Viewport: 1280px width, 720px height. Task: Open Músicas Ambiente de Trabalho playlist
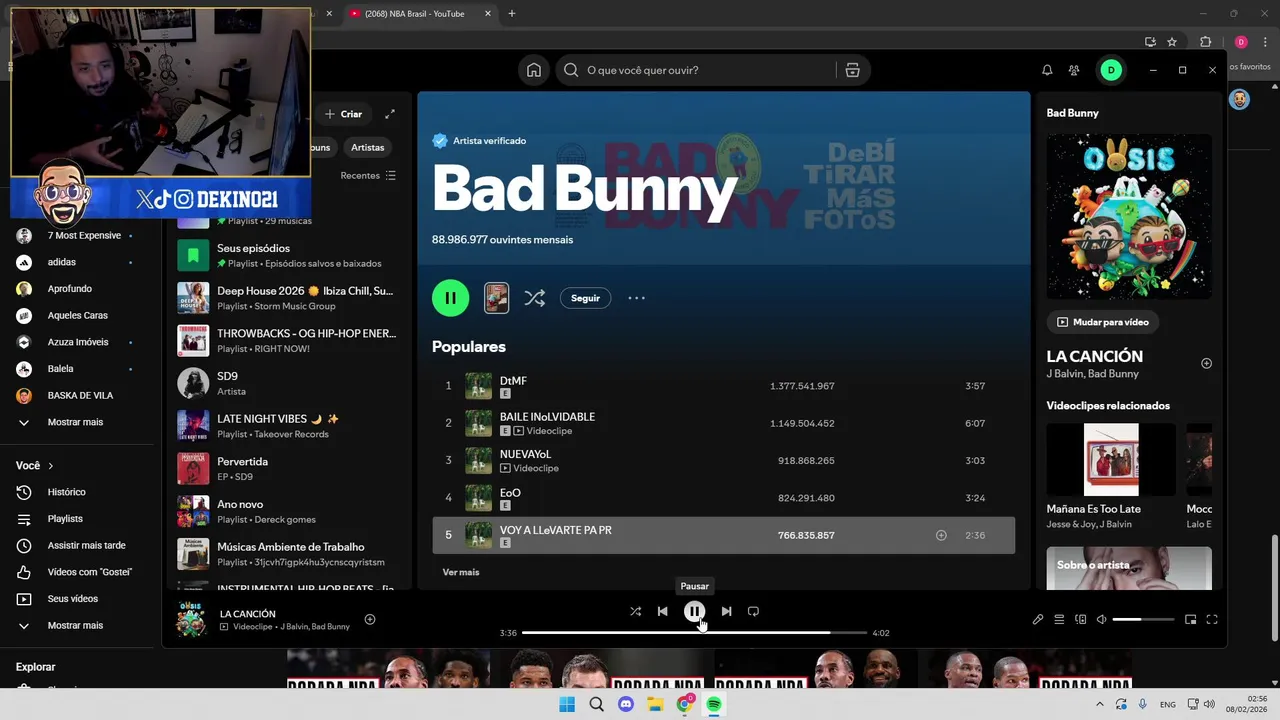tap(288, 554)
